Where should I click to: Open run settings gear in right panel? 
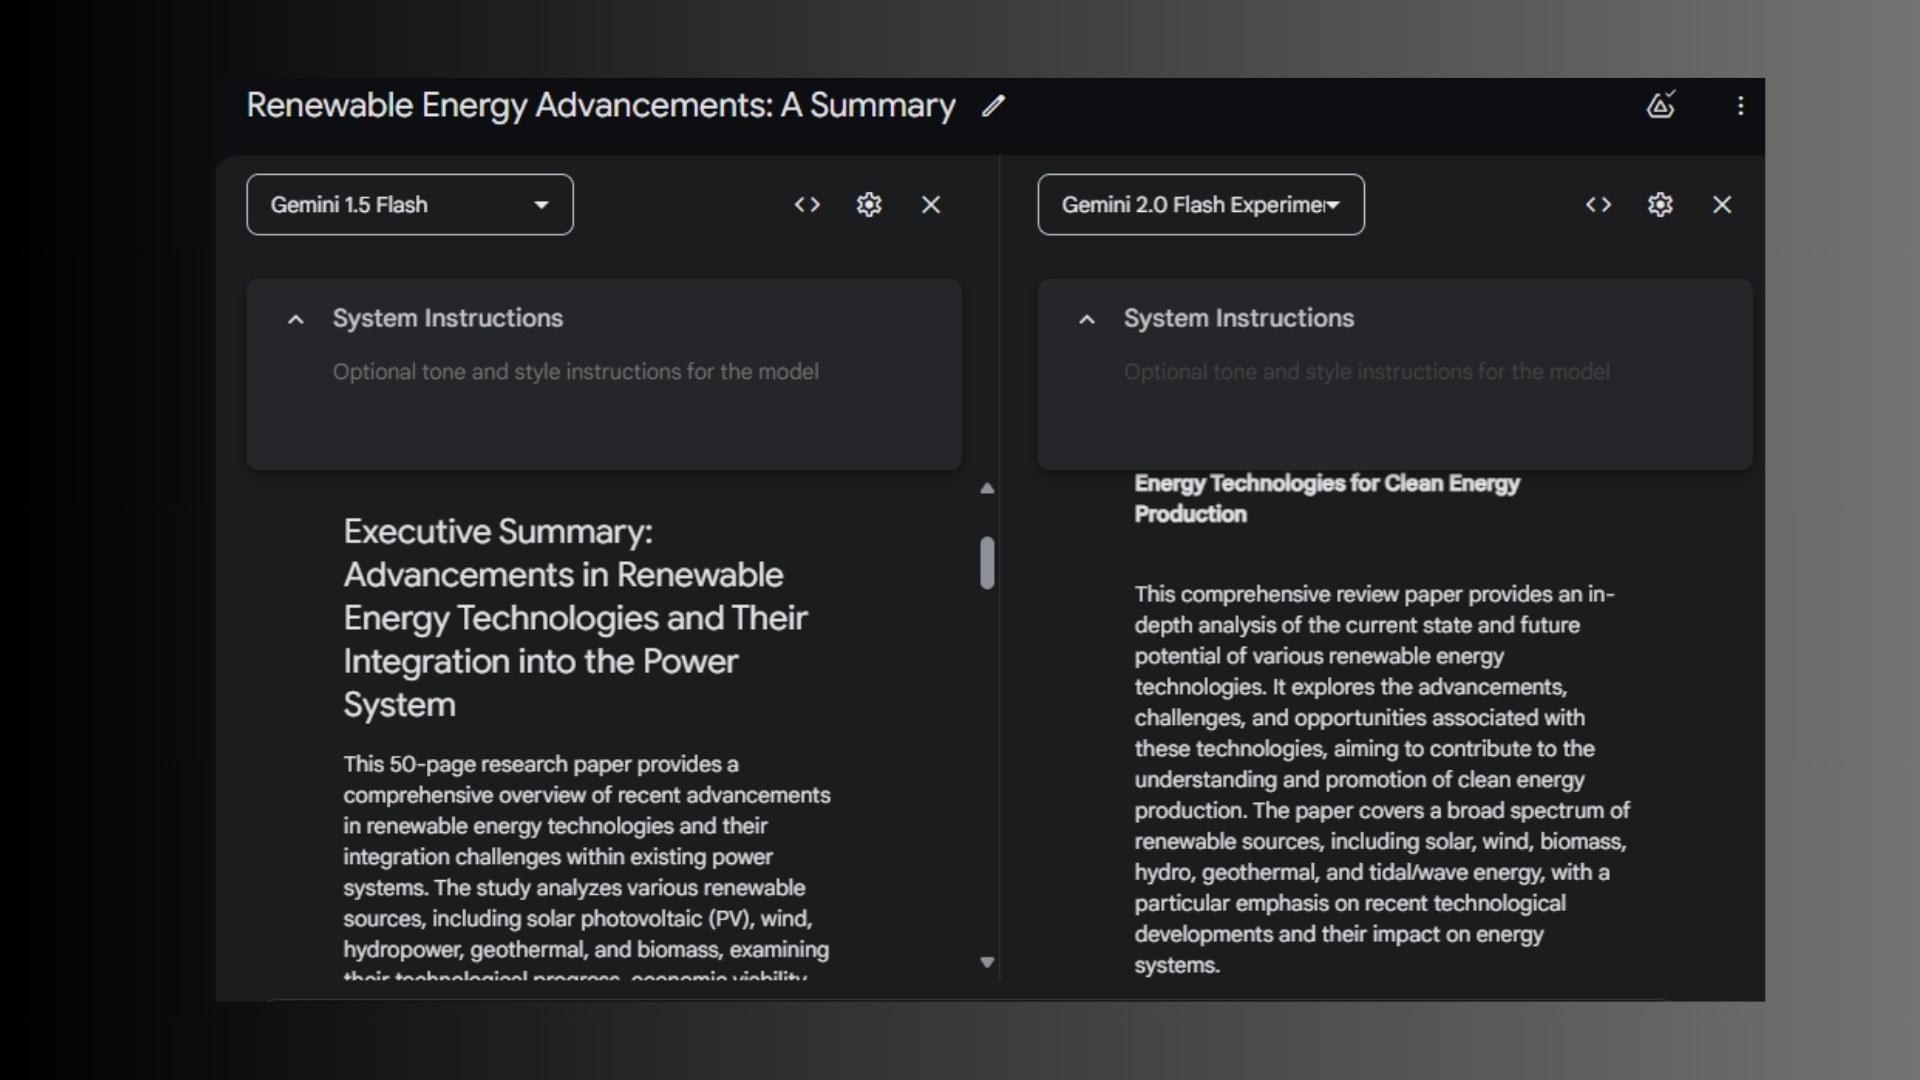[1660, 205]
